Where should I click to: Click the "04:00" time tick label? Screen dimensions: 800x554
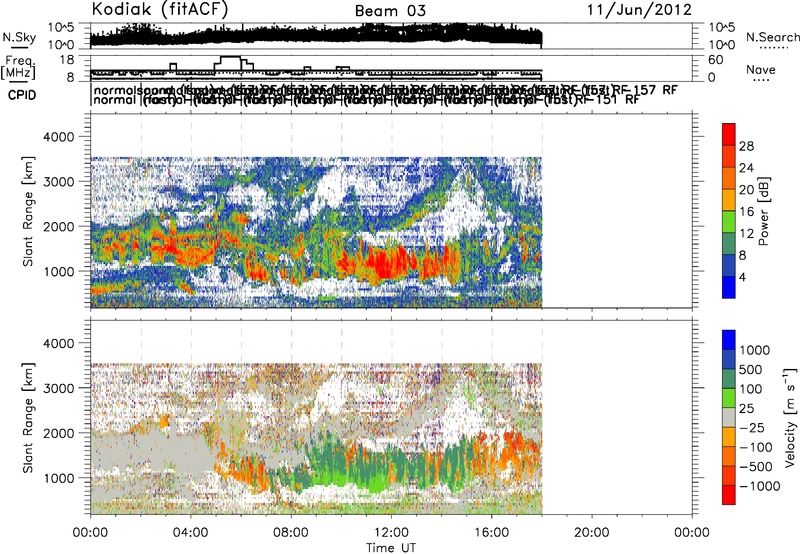pyautogui.click(x=191, y=533)
